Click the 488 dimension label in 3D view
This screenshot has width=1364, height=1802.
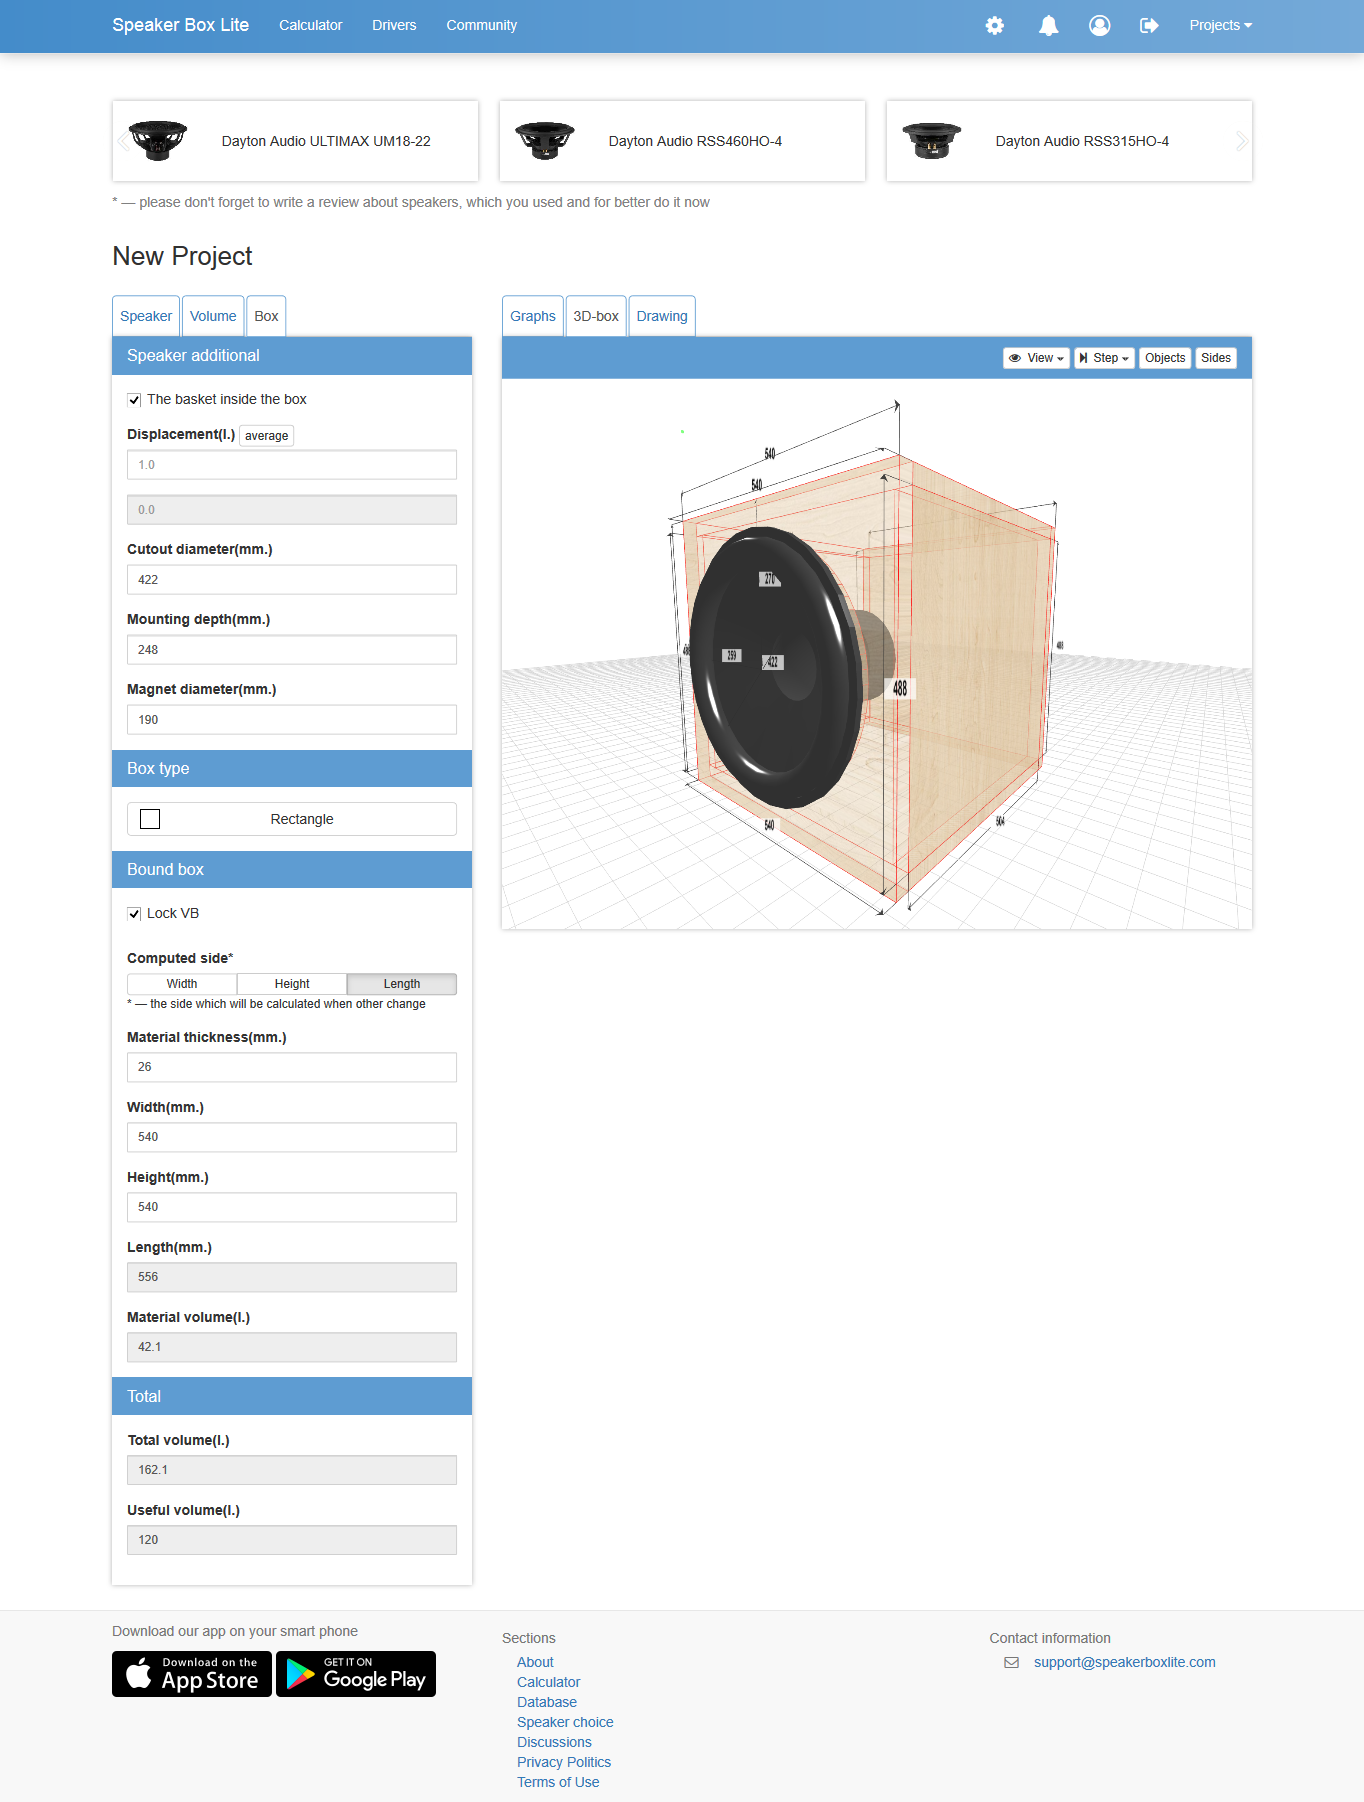coord(900,689)
